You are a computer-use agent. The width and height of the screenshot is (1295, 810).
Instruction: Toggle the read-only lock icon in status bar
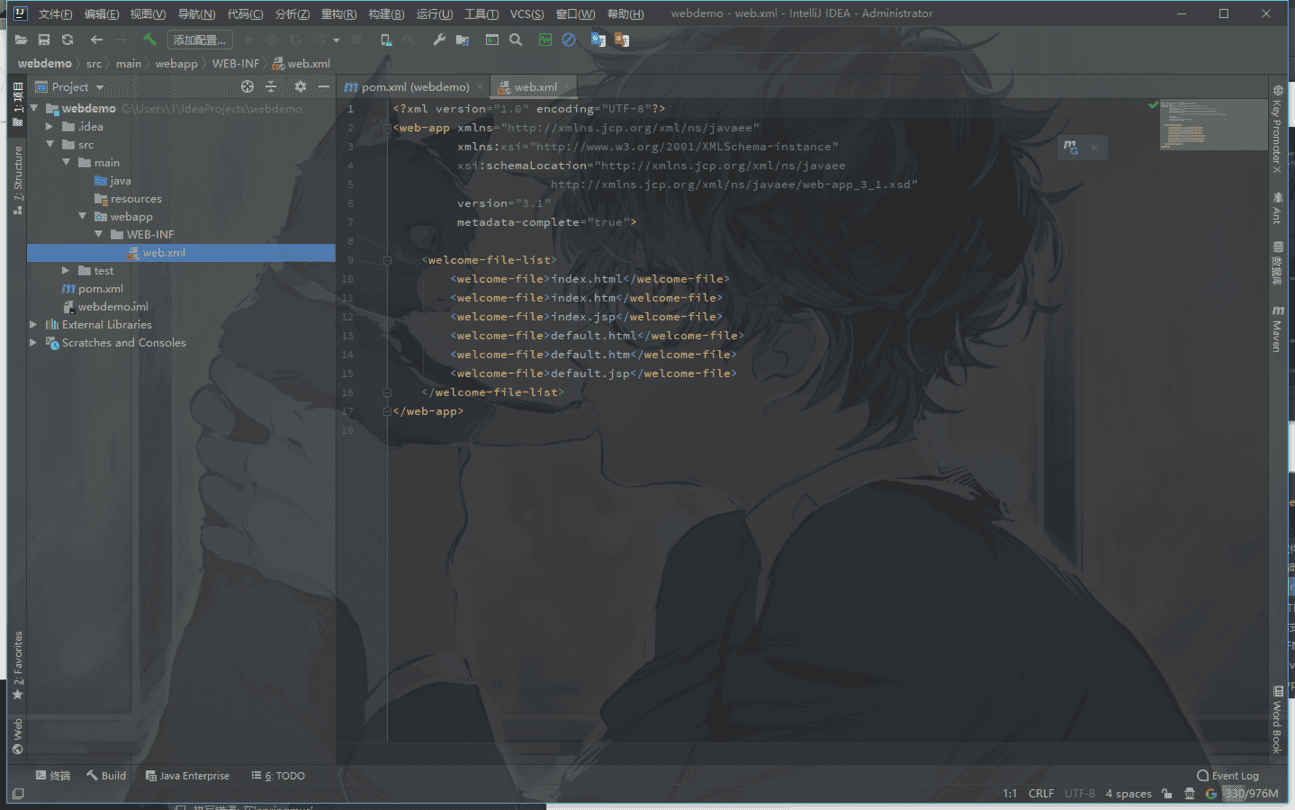coord(1168,794)
